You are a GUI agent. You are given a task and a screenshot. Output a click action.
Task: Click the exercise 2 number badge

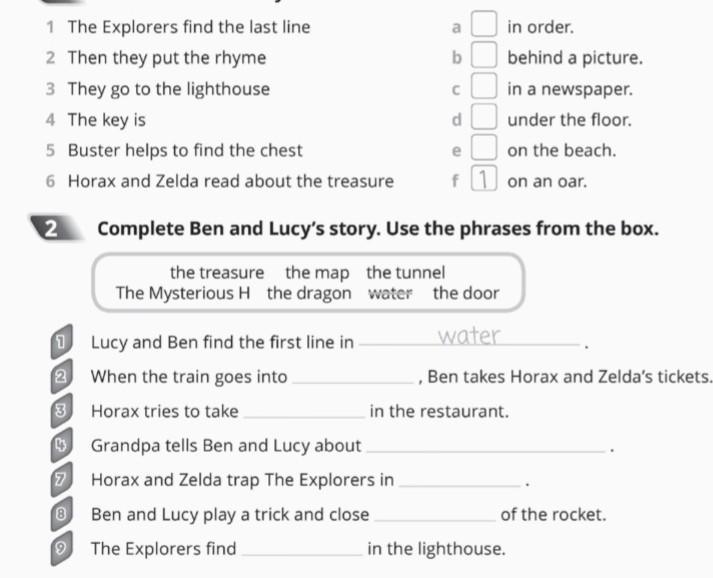point(53,228)
